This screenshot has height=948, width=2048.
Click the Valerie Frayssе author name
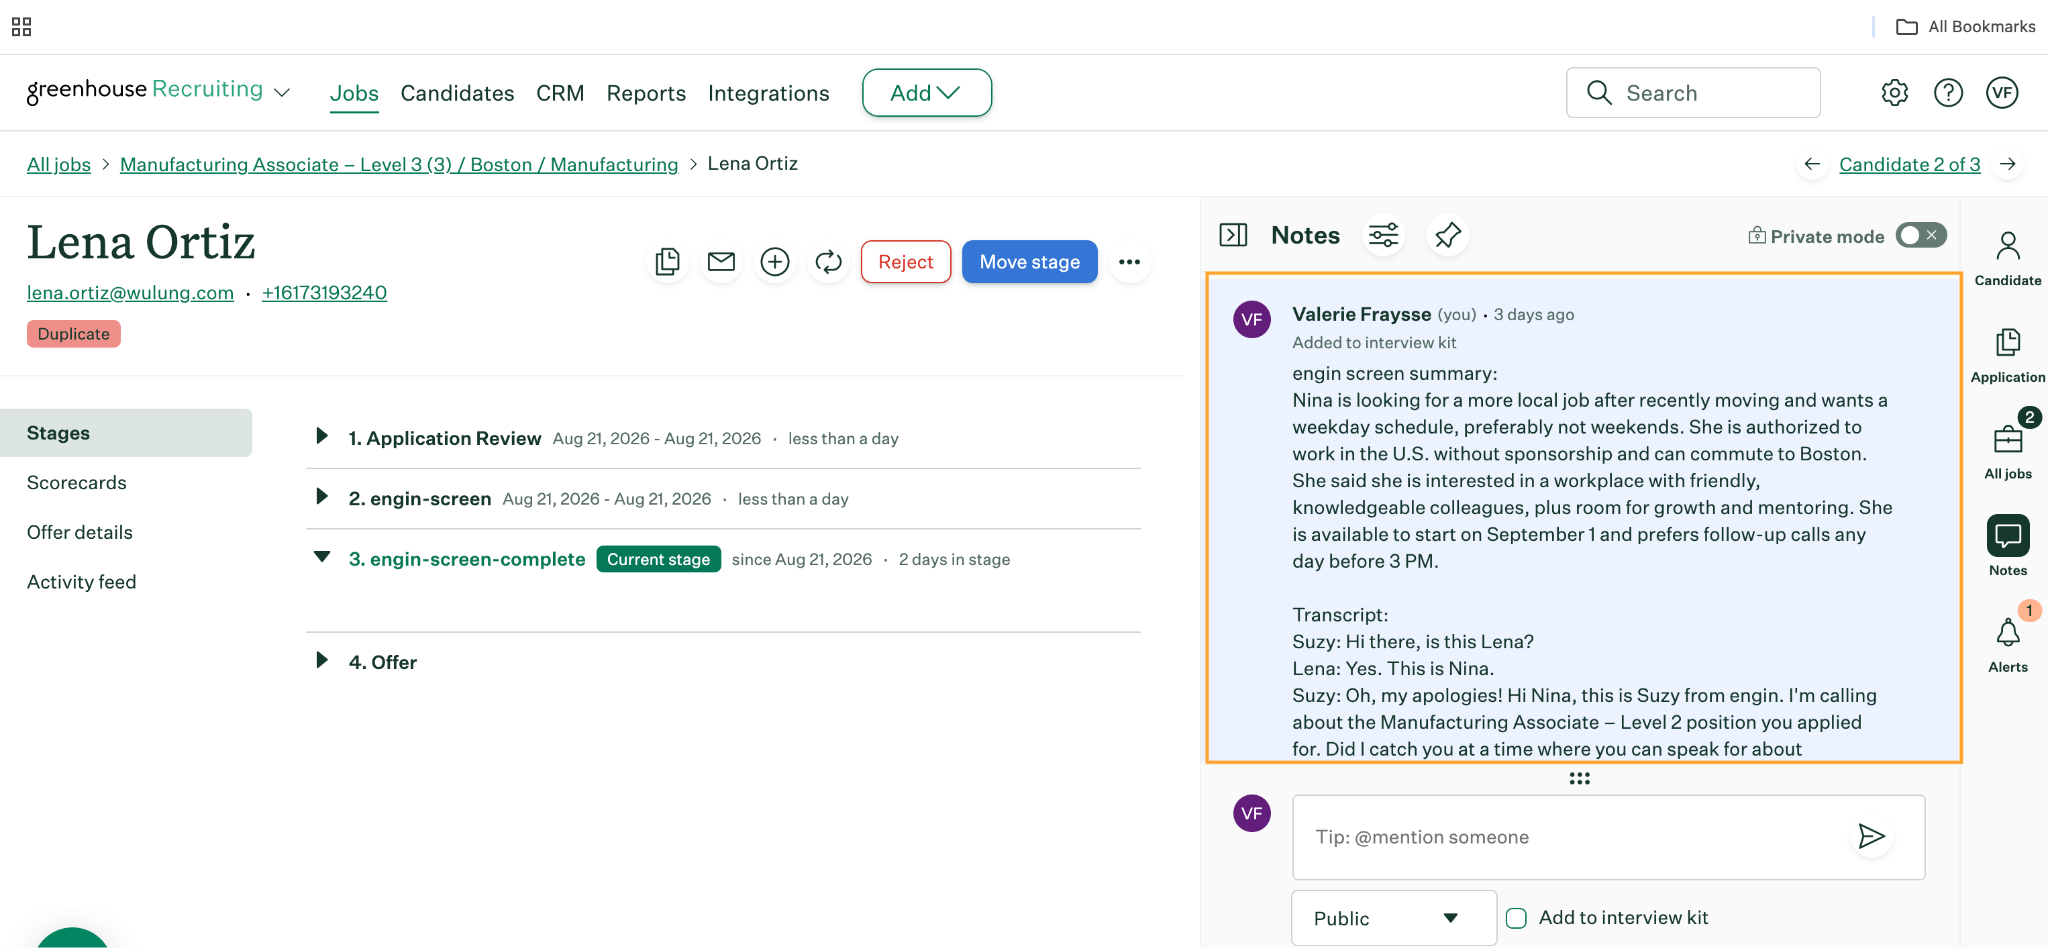(1361, 314)
